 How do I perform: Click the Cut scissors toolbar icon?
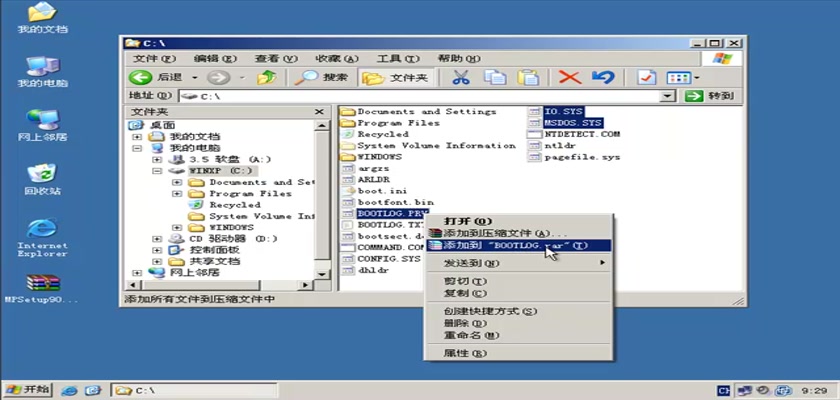[x=460, y=78]
